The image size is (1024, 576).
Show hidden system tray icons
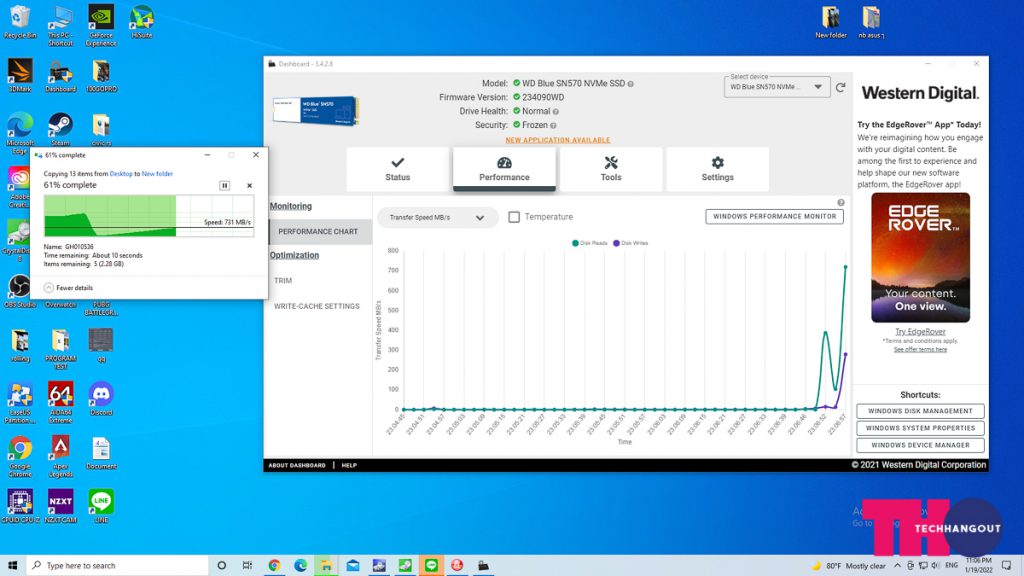[x=897, y=566]
